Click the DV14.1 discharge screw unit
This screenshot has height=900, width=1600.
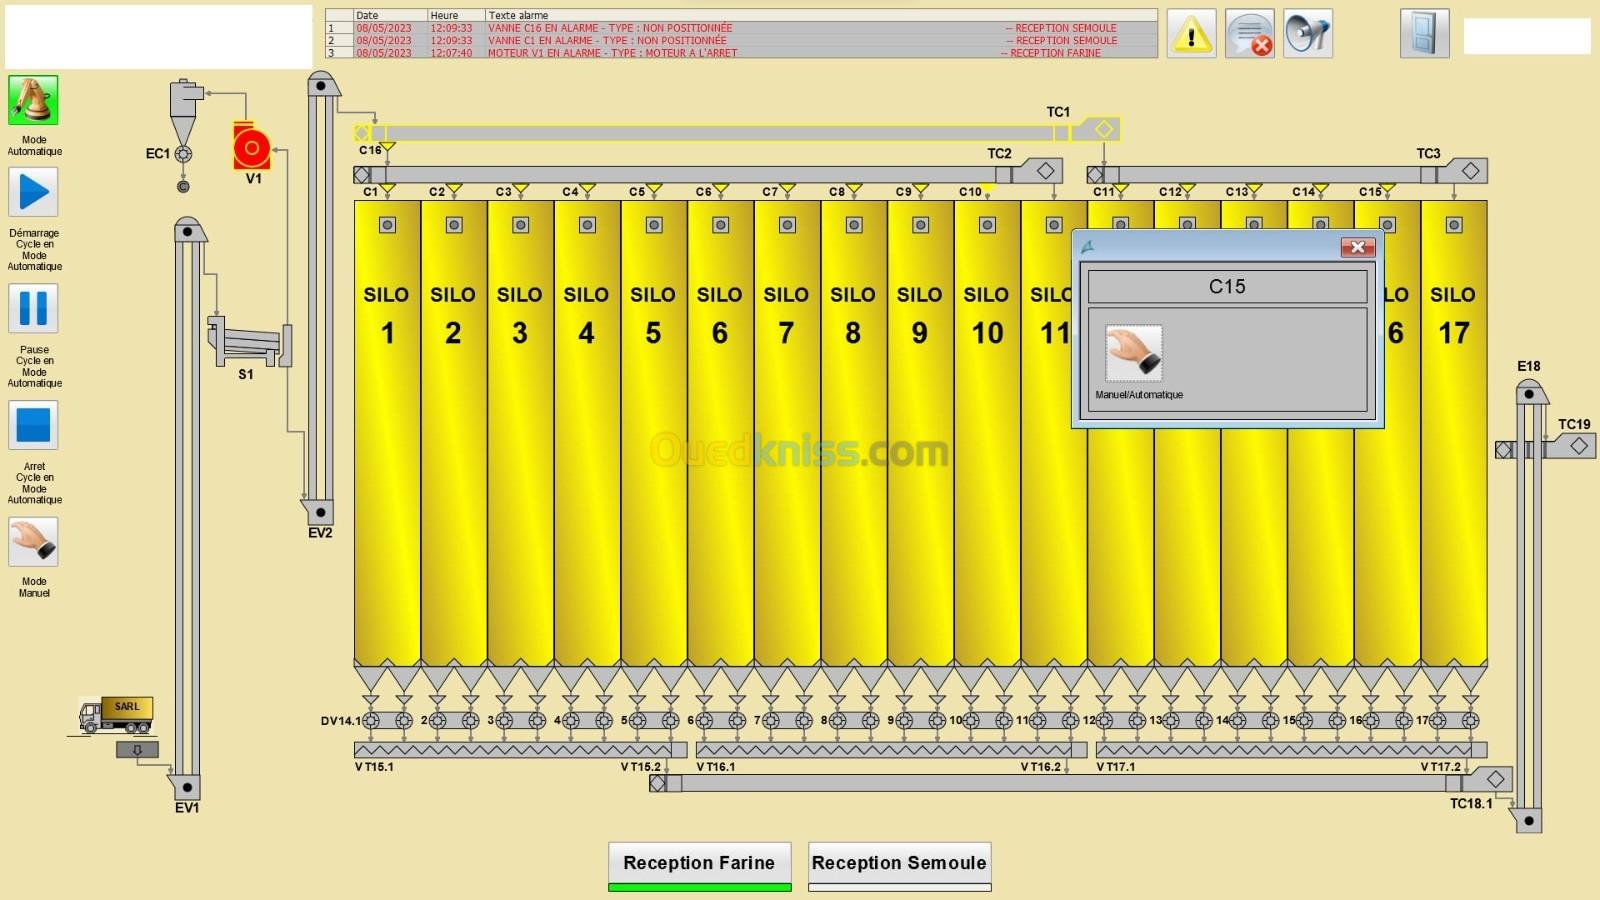pyautogui.click(x=387, y=720)
